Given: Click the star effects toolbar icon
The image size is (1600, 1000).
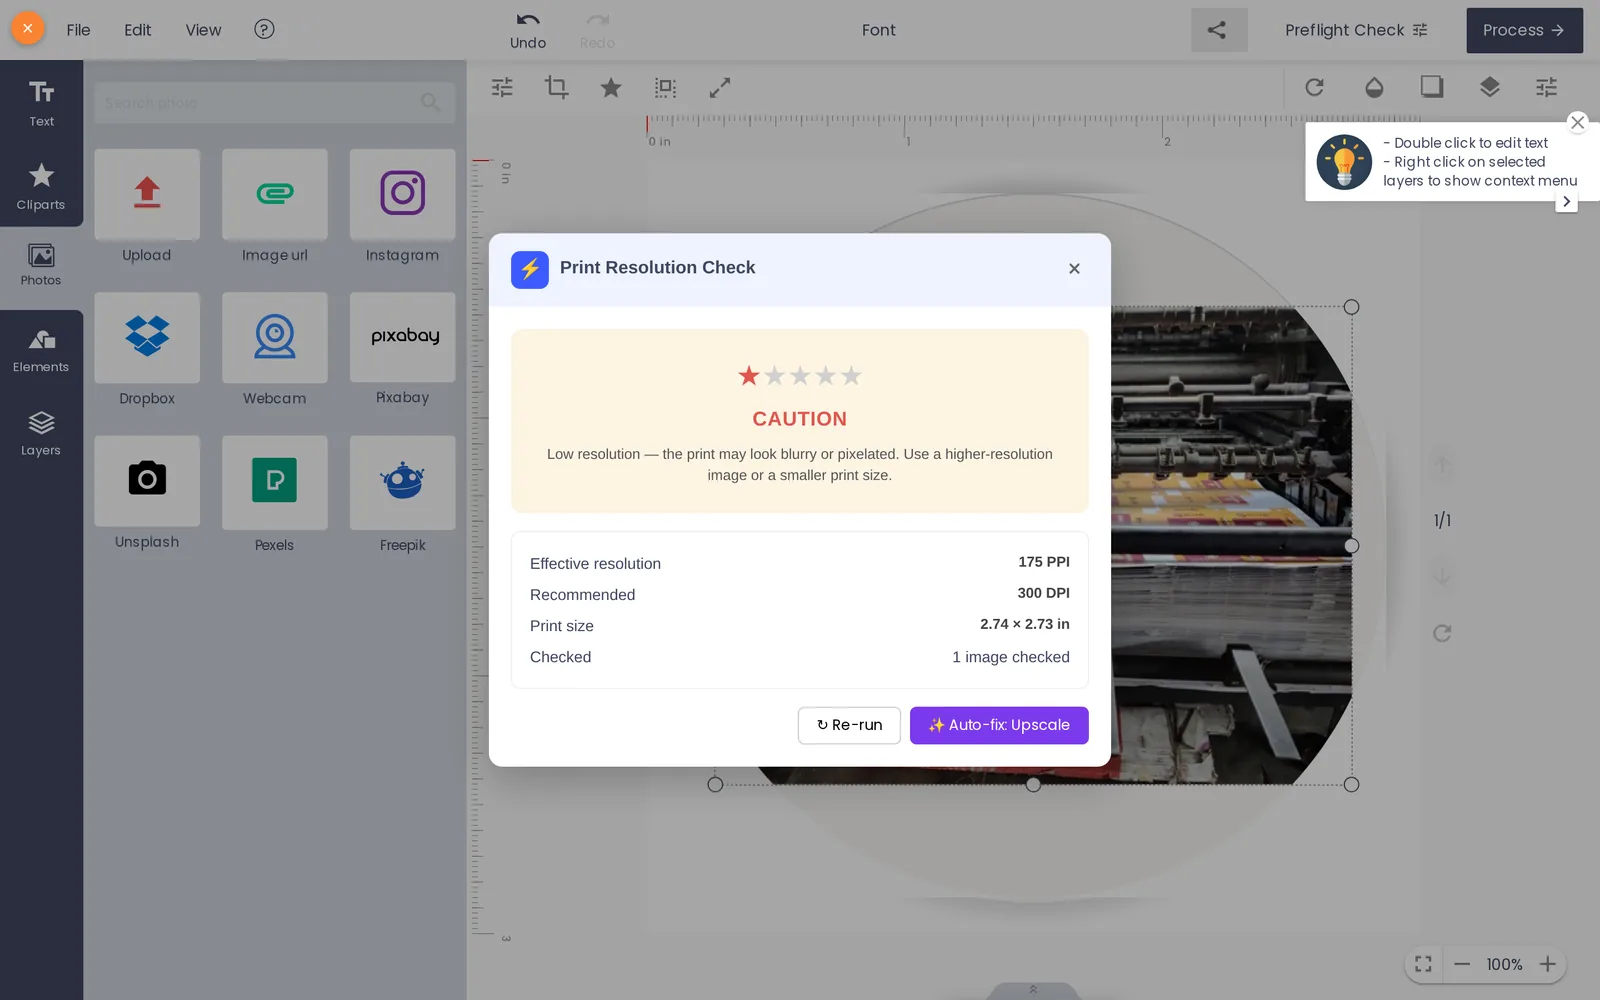Looking at the screenshot, I should pyautogui.click(x=611, y=88).
